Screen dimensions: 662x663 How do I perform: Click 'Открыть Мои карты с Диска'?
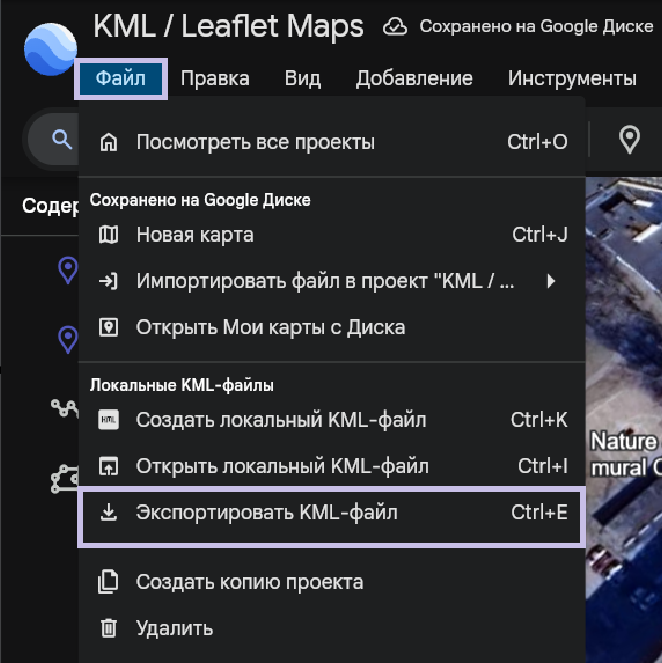click(270, 327)
